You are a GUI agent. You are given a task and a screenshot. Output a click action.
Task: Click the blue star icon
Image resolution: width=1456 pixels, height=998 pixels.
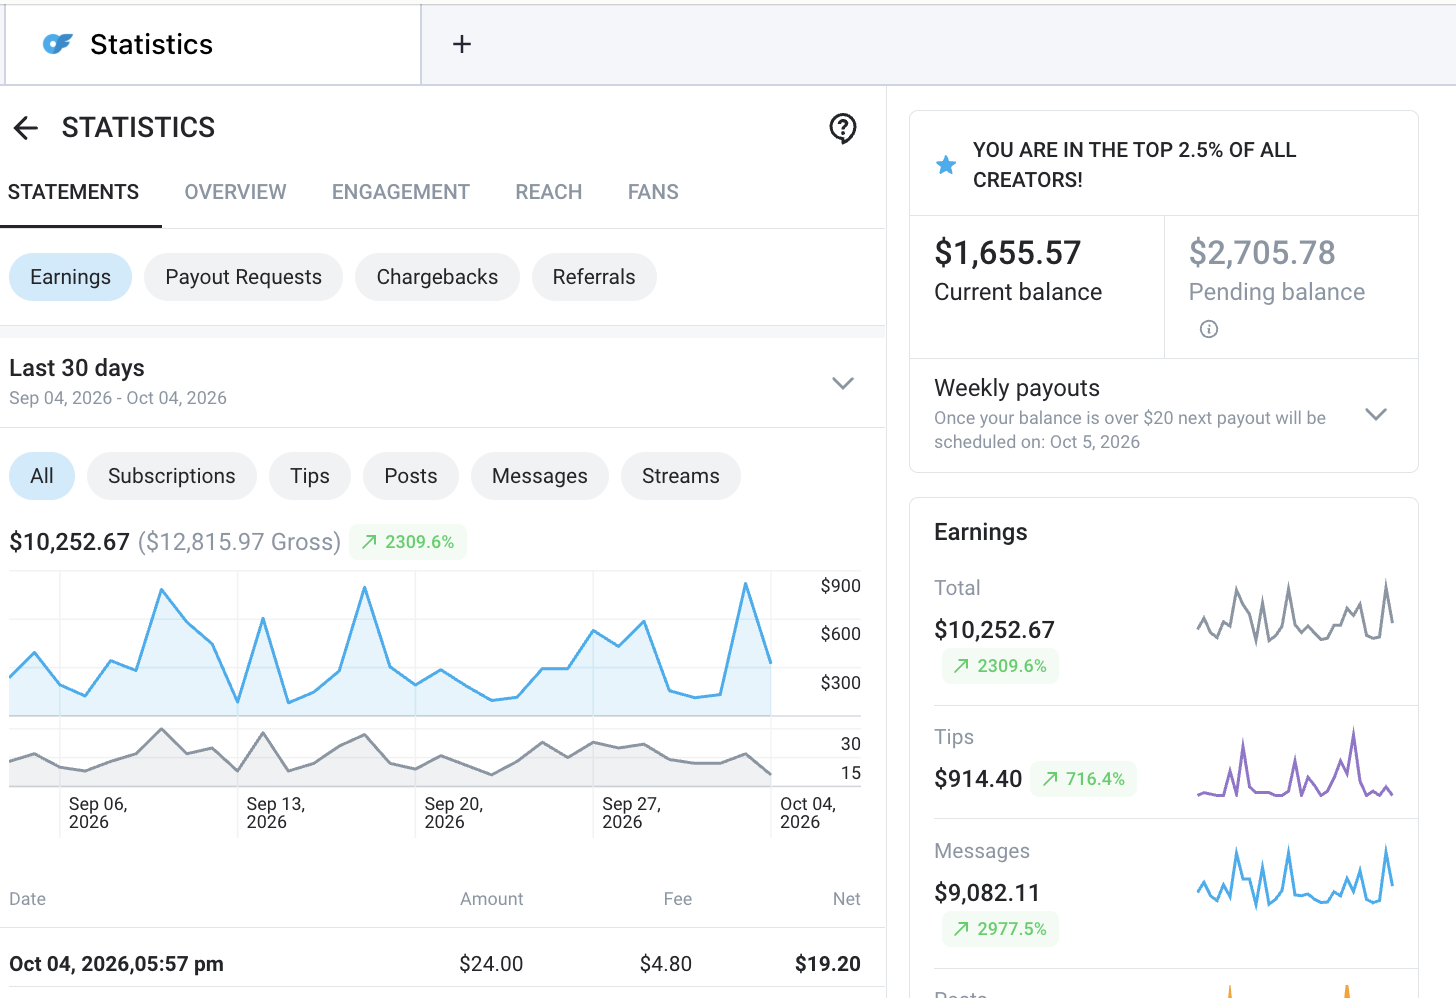[x=946, y=165]
